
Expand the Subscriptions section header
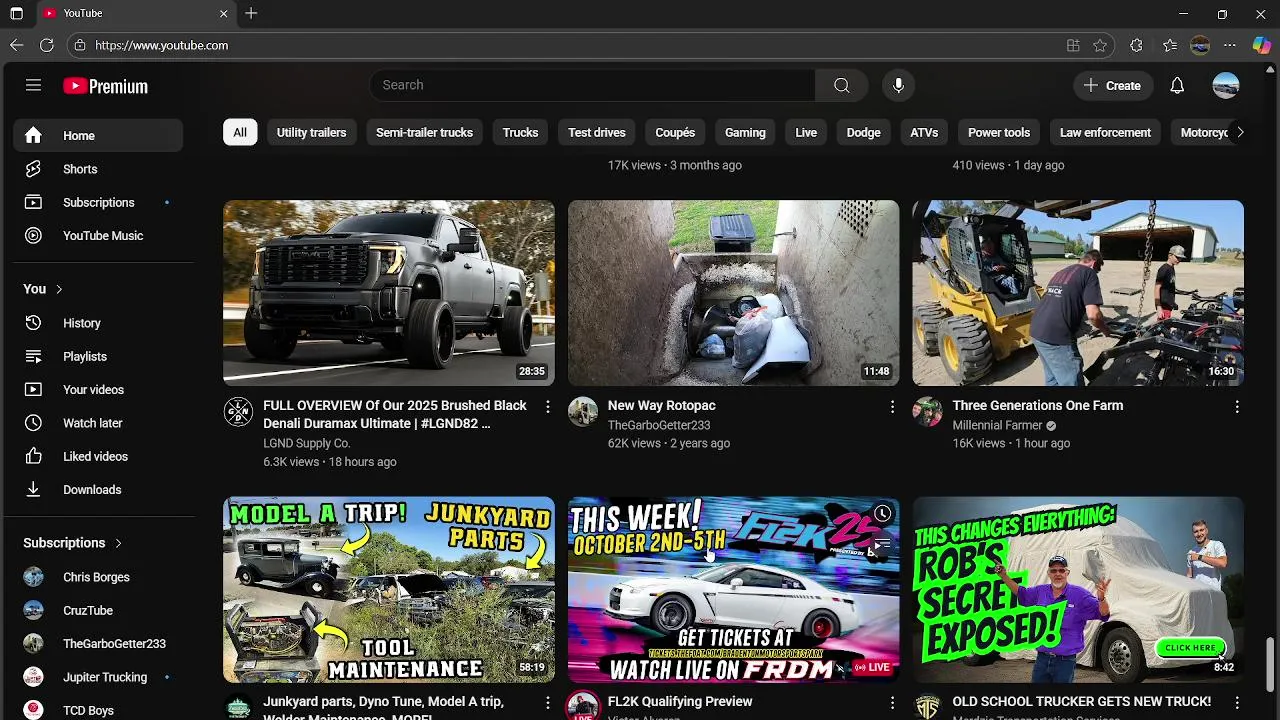[72, 543]
